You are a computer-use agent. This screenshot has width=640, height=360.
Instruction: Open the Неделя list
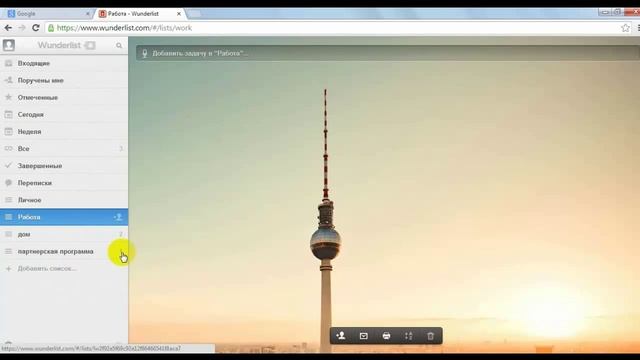64,132
